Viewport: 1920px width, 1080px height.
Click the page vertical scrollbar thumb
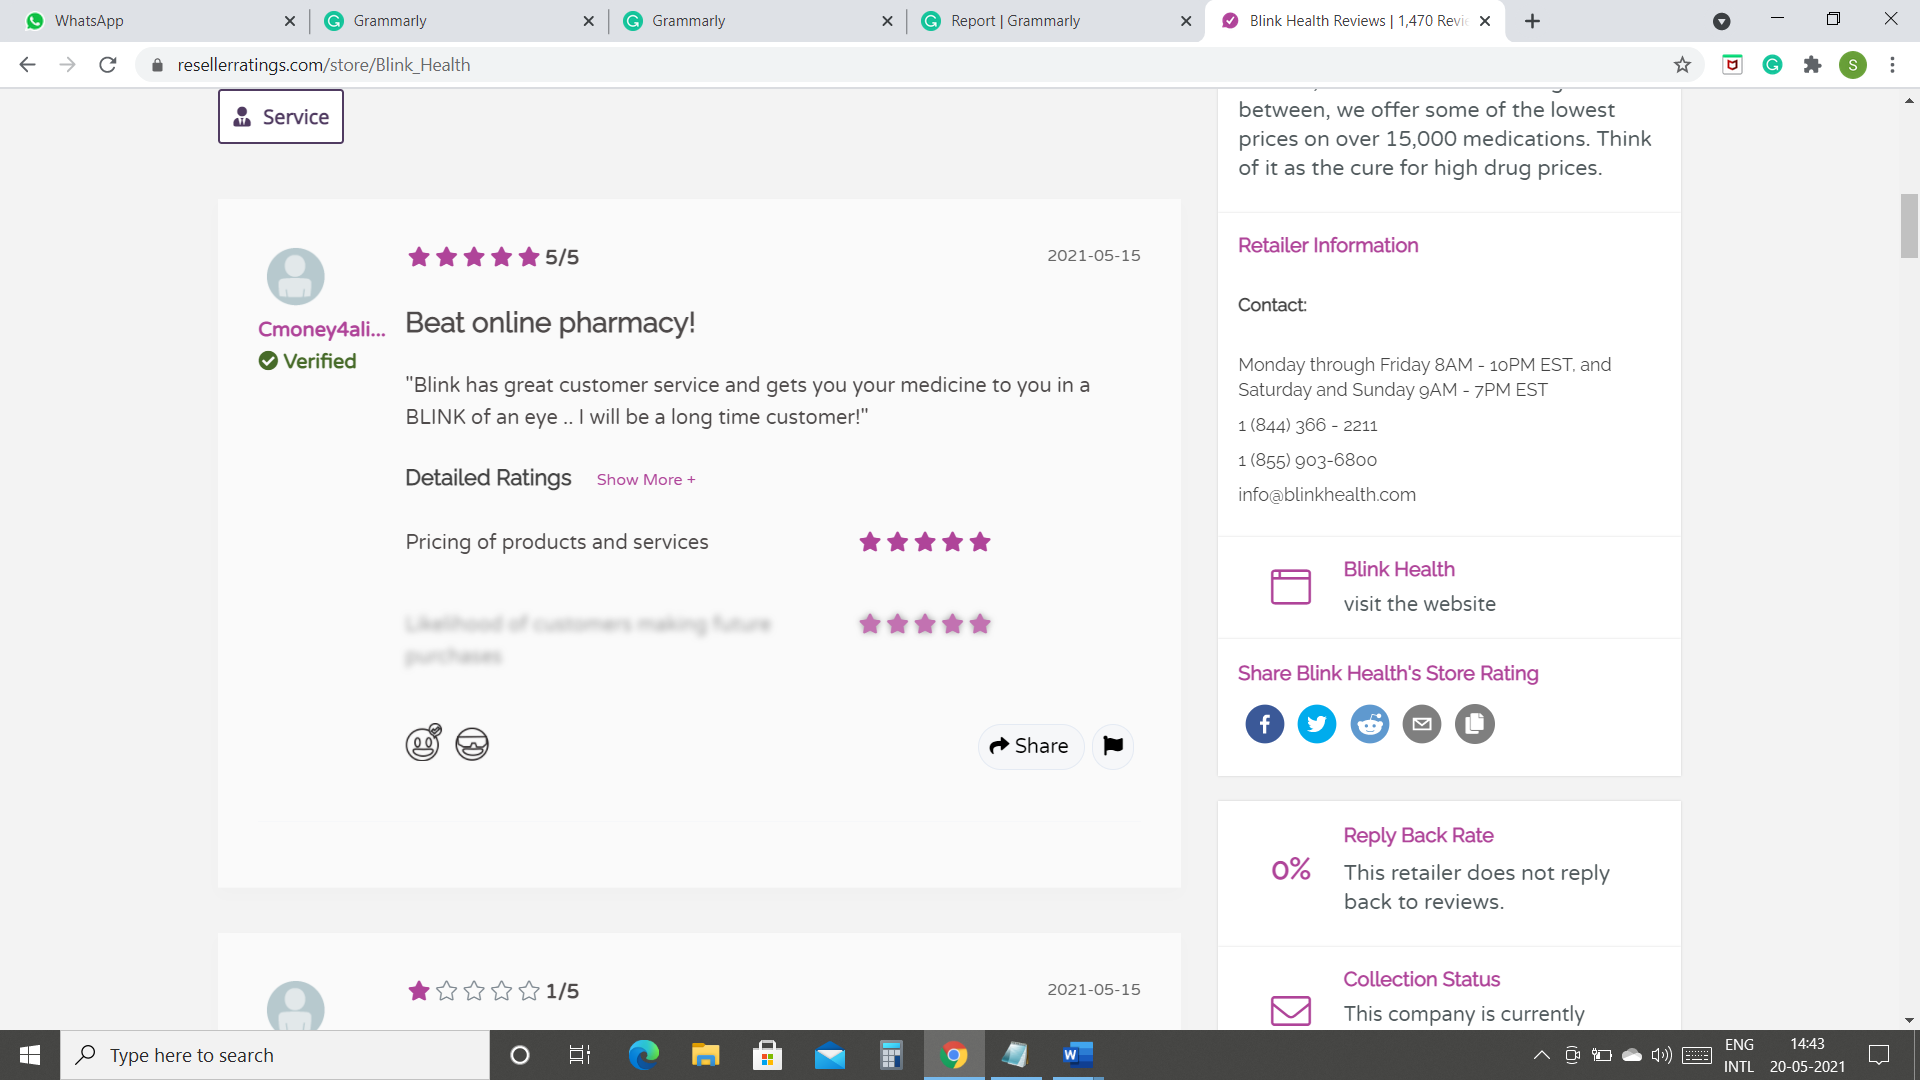(x=1909, y=227)
